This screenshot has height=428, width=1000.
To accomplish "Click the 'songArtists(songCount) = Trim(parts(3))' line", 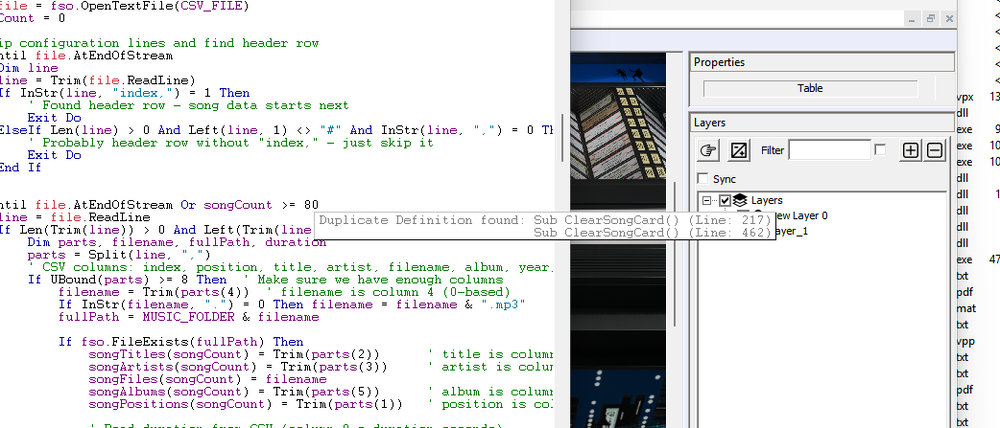I will click(238, 367).
